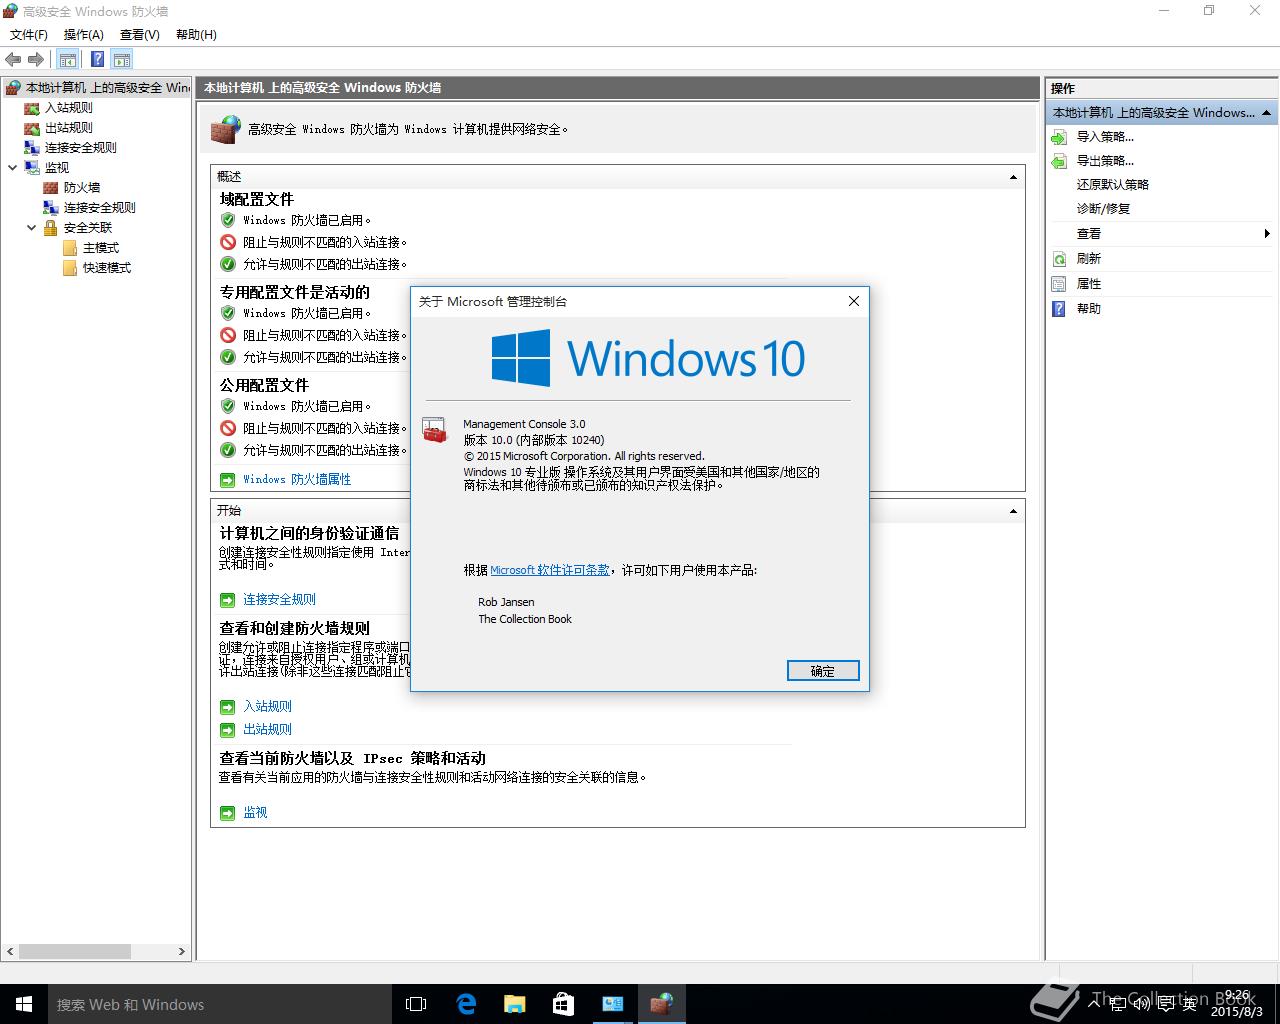This screenshot has height=1024, width=1280.
Task: Select 出站规则 in the left tree
Action: (68, 127)
